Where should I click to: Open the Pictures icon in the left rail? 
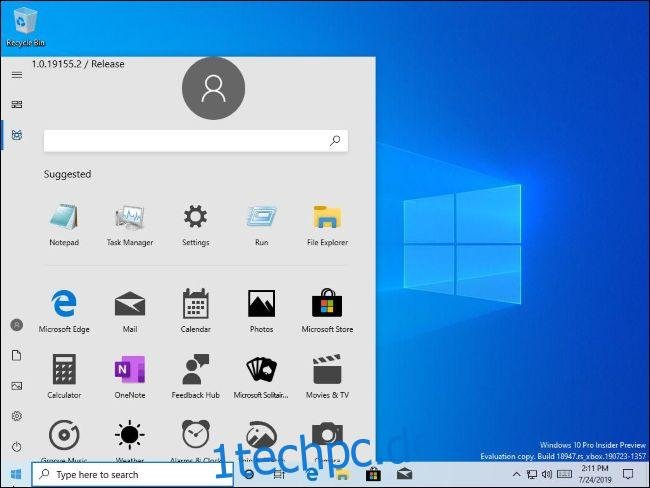[x=17, y=386]
